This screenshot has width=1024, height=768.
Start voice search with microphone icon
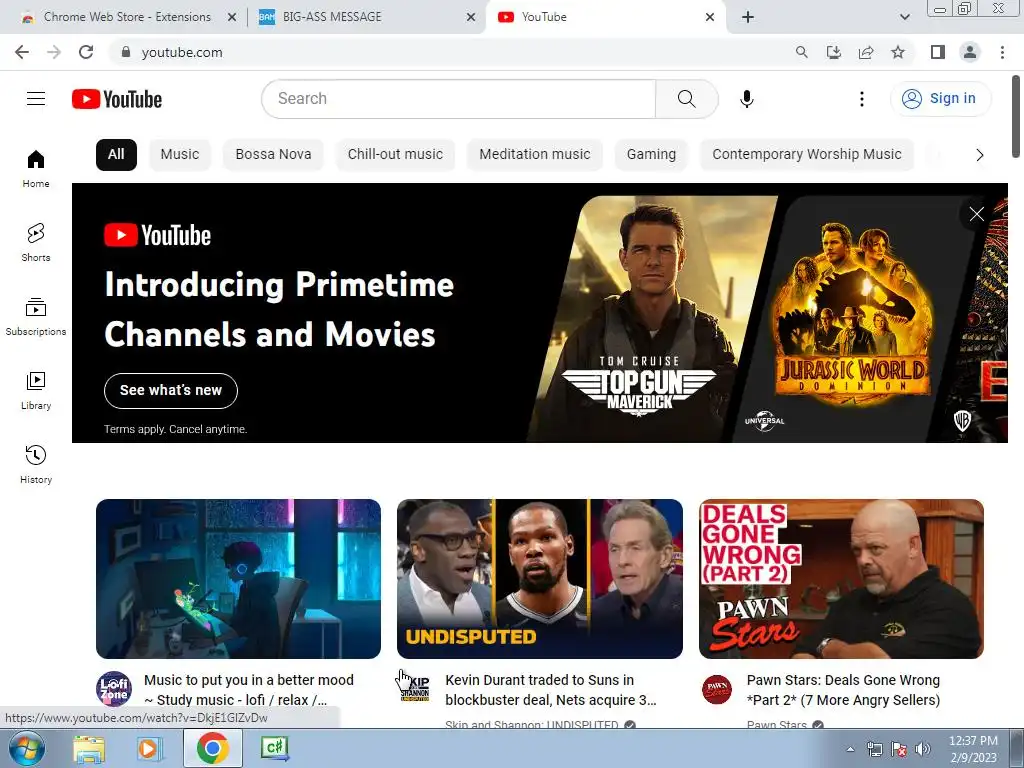pos(747,99)
